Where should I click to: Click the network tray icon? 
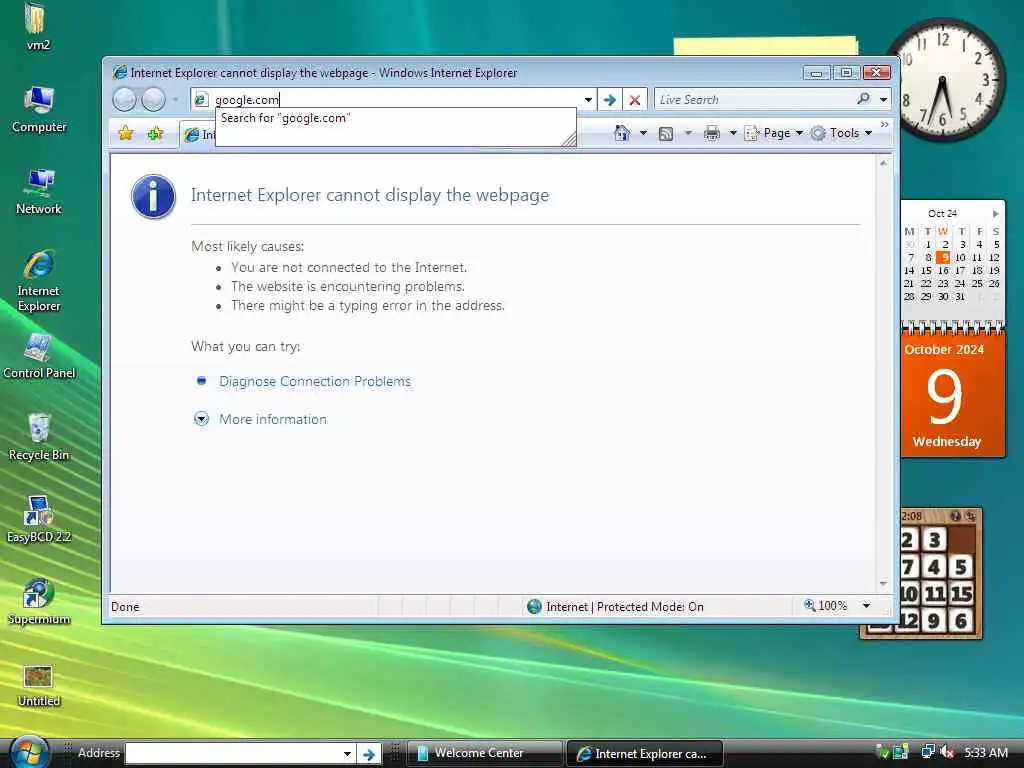(x=928, y=752)
